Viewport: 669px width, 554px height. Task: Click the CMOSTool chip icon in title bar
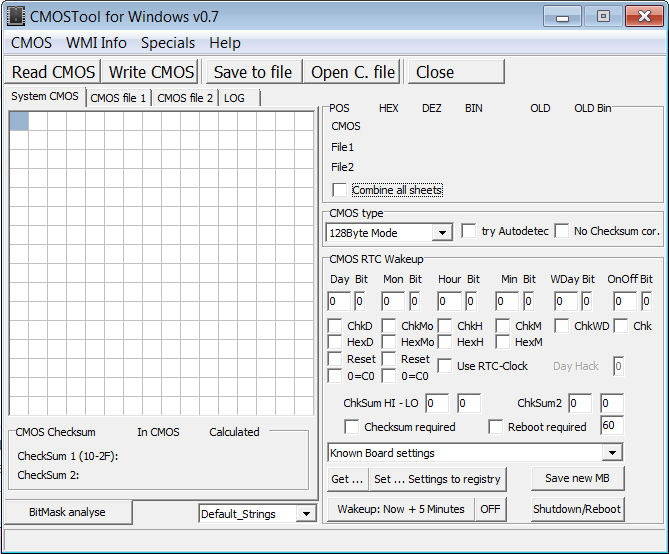16,16
